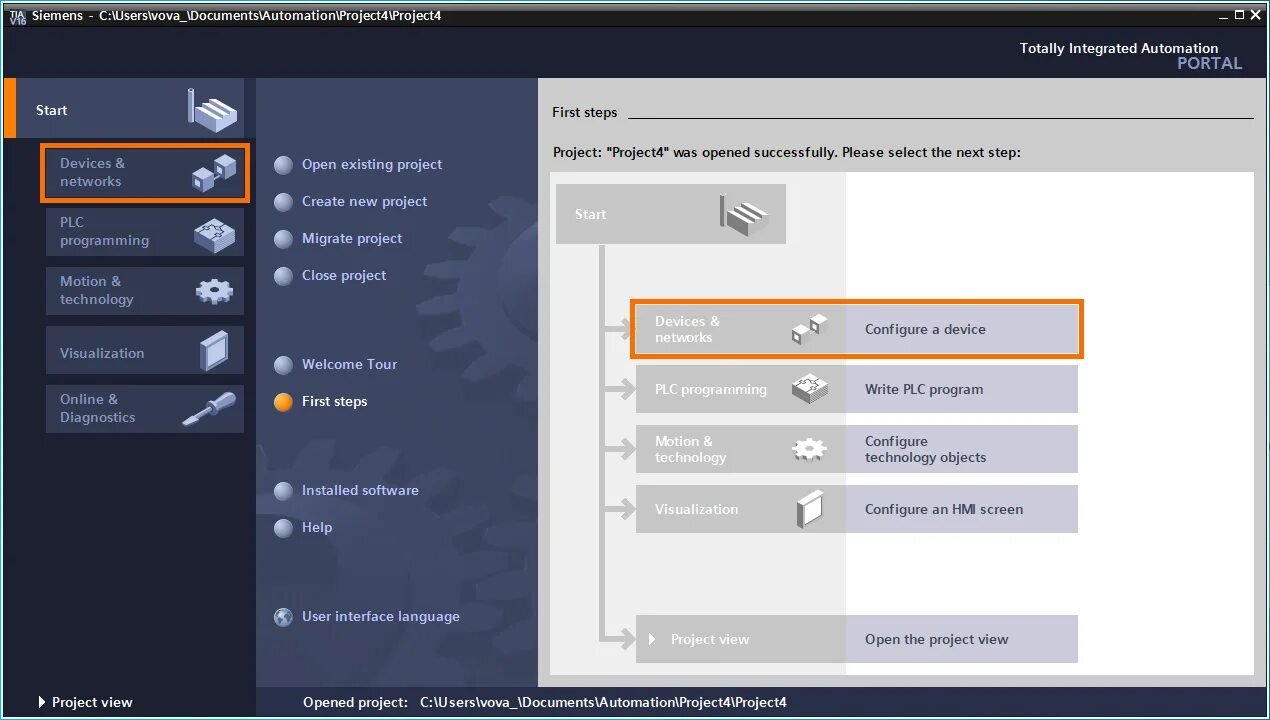
Task: Click the bullet next to Create new project
Action: (x=284, y=202)
